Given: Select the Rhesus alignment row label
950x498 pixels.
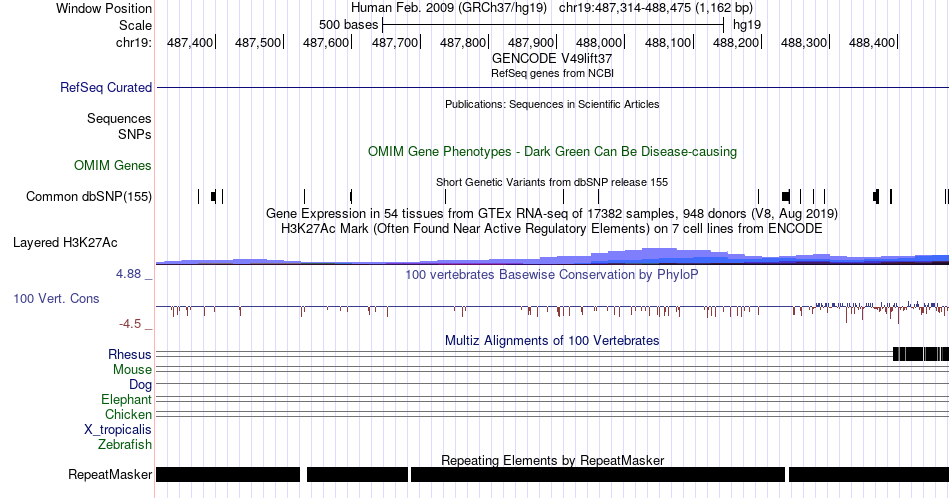Looking at the screenshot, I should point(130,354).
